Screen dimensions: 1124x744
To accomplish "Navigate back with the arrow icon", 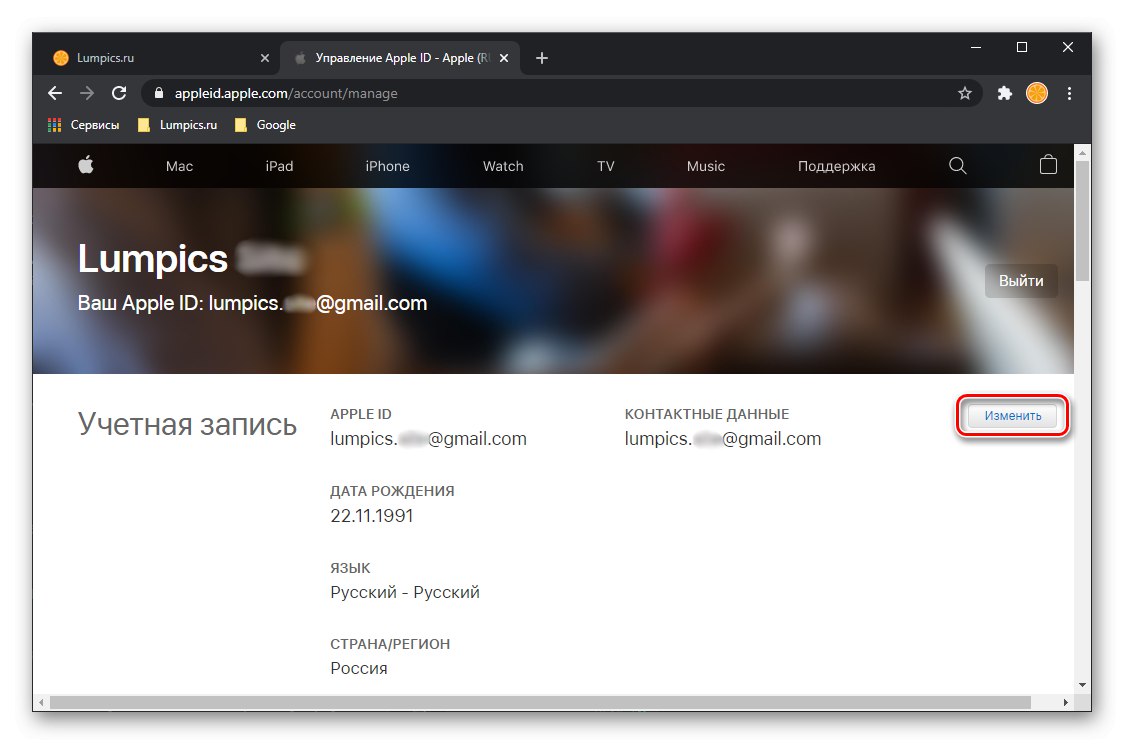I will tap(54, 93).
